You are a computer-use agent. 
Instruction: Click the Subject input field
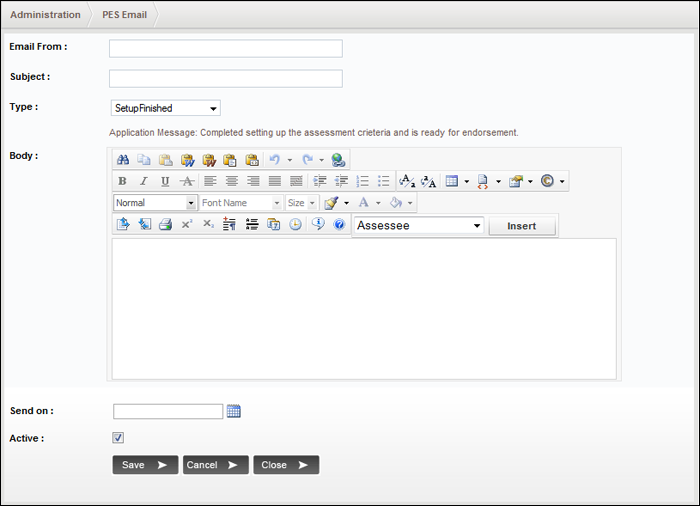[x=226, y=79]
